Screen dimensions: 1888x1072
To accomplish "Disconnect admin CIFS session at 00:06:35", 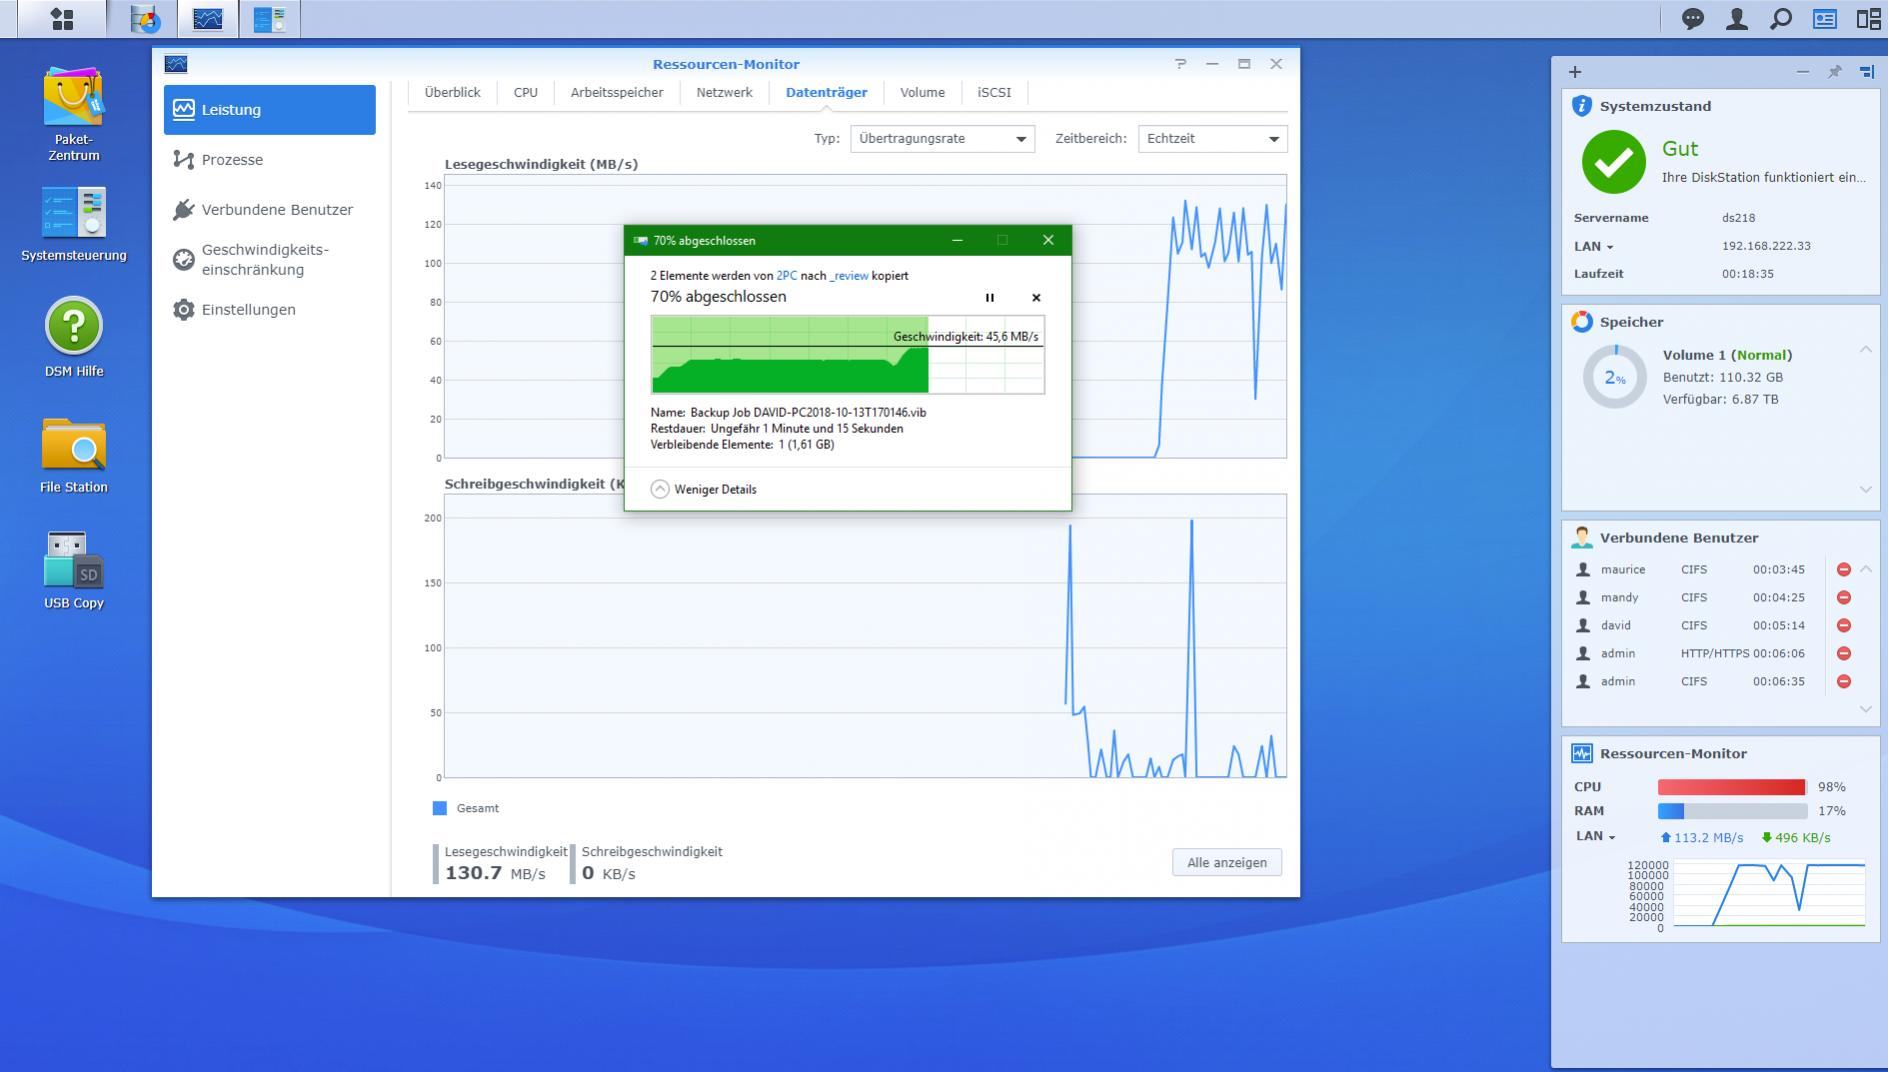I will 1843,681.
